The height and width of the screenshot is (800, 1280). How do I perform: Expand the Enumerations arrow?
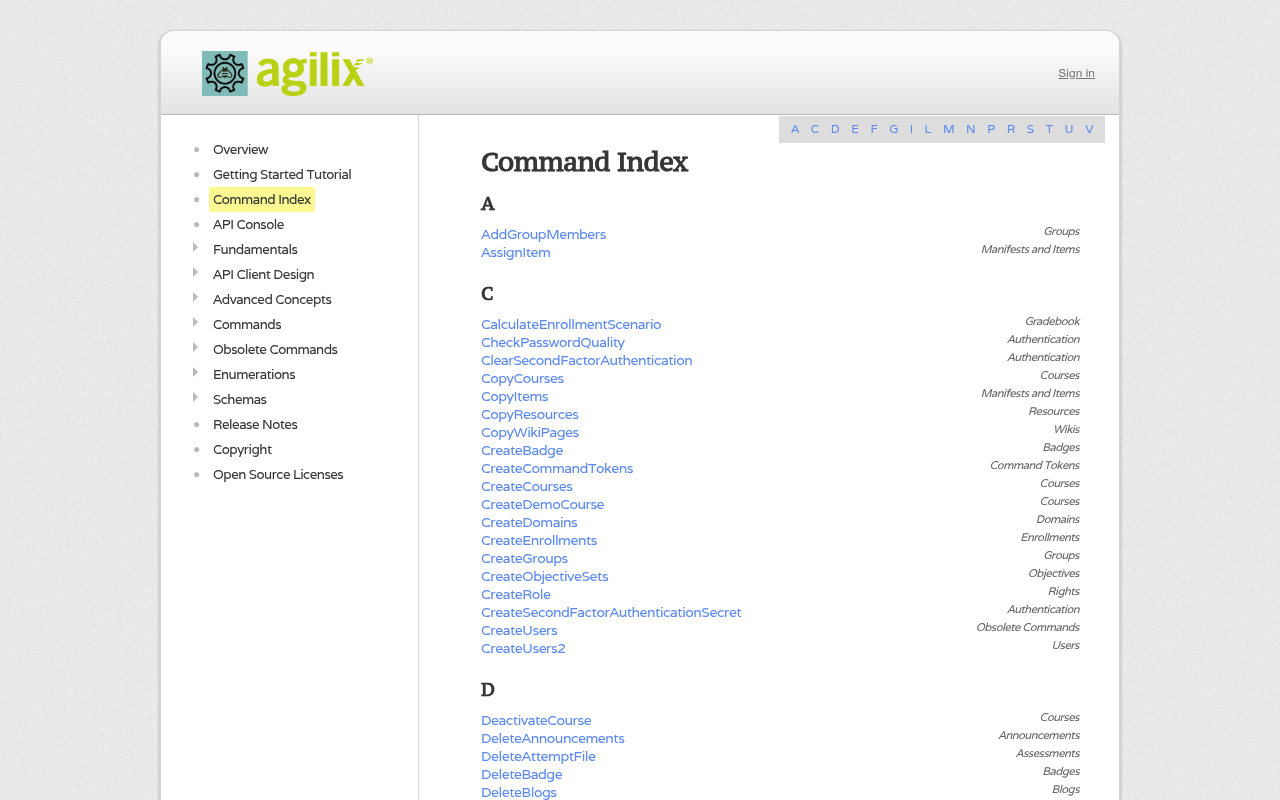tap(195, 373)
